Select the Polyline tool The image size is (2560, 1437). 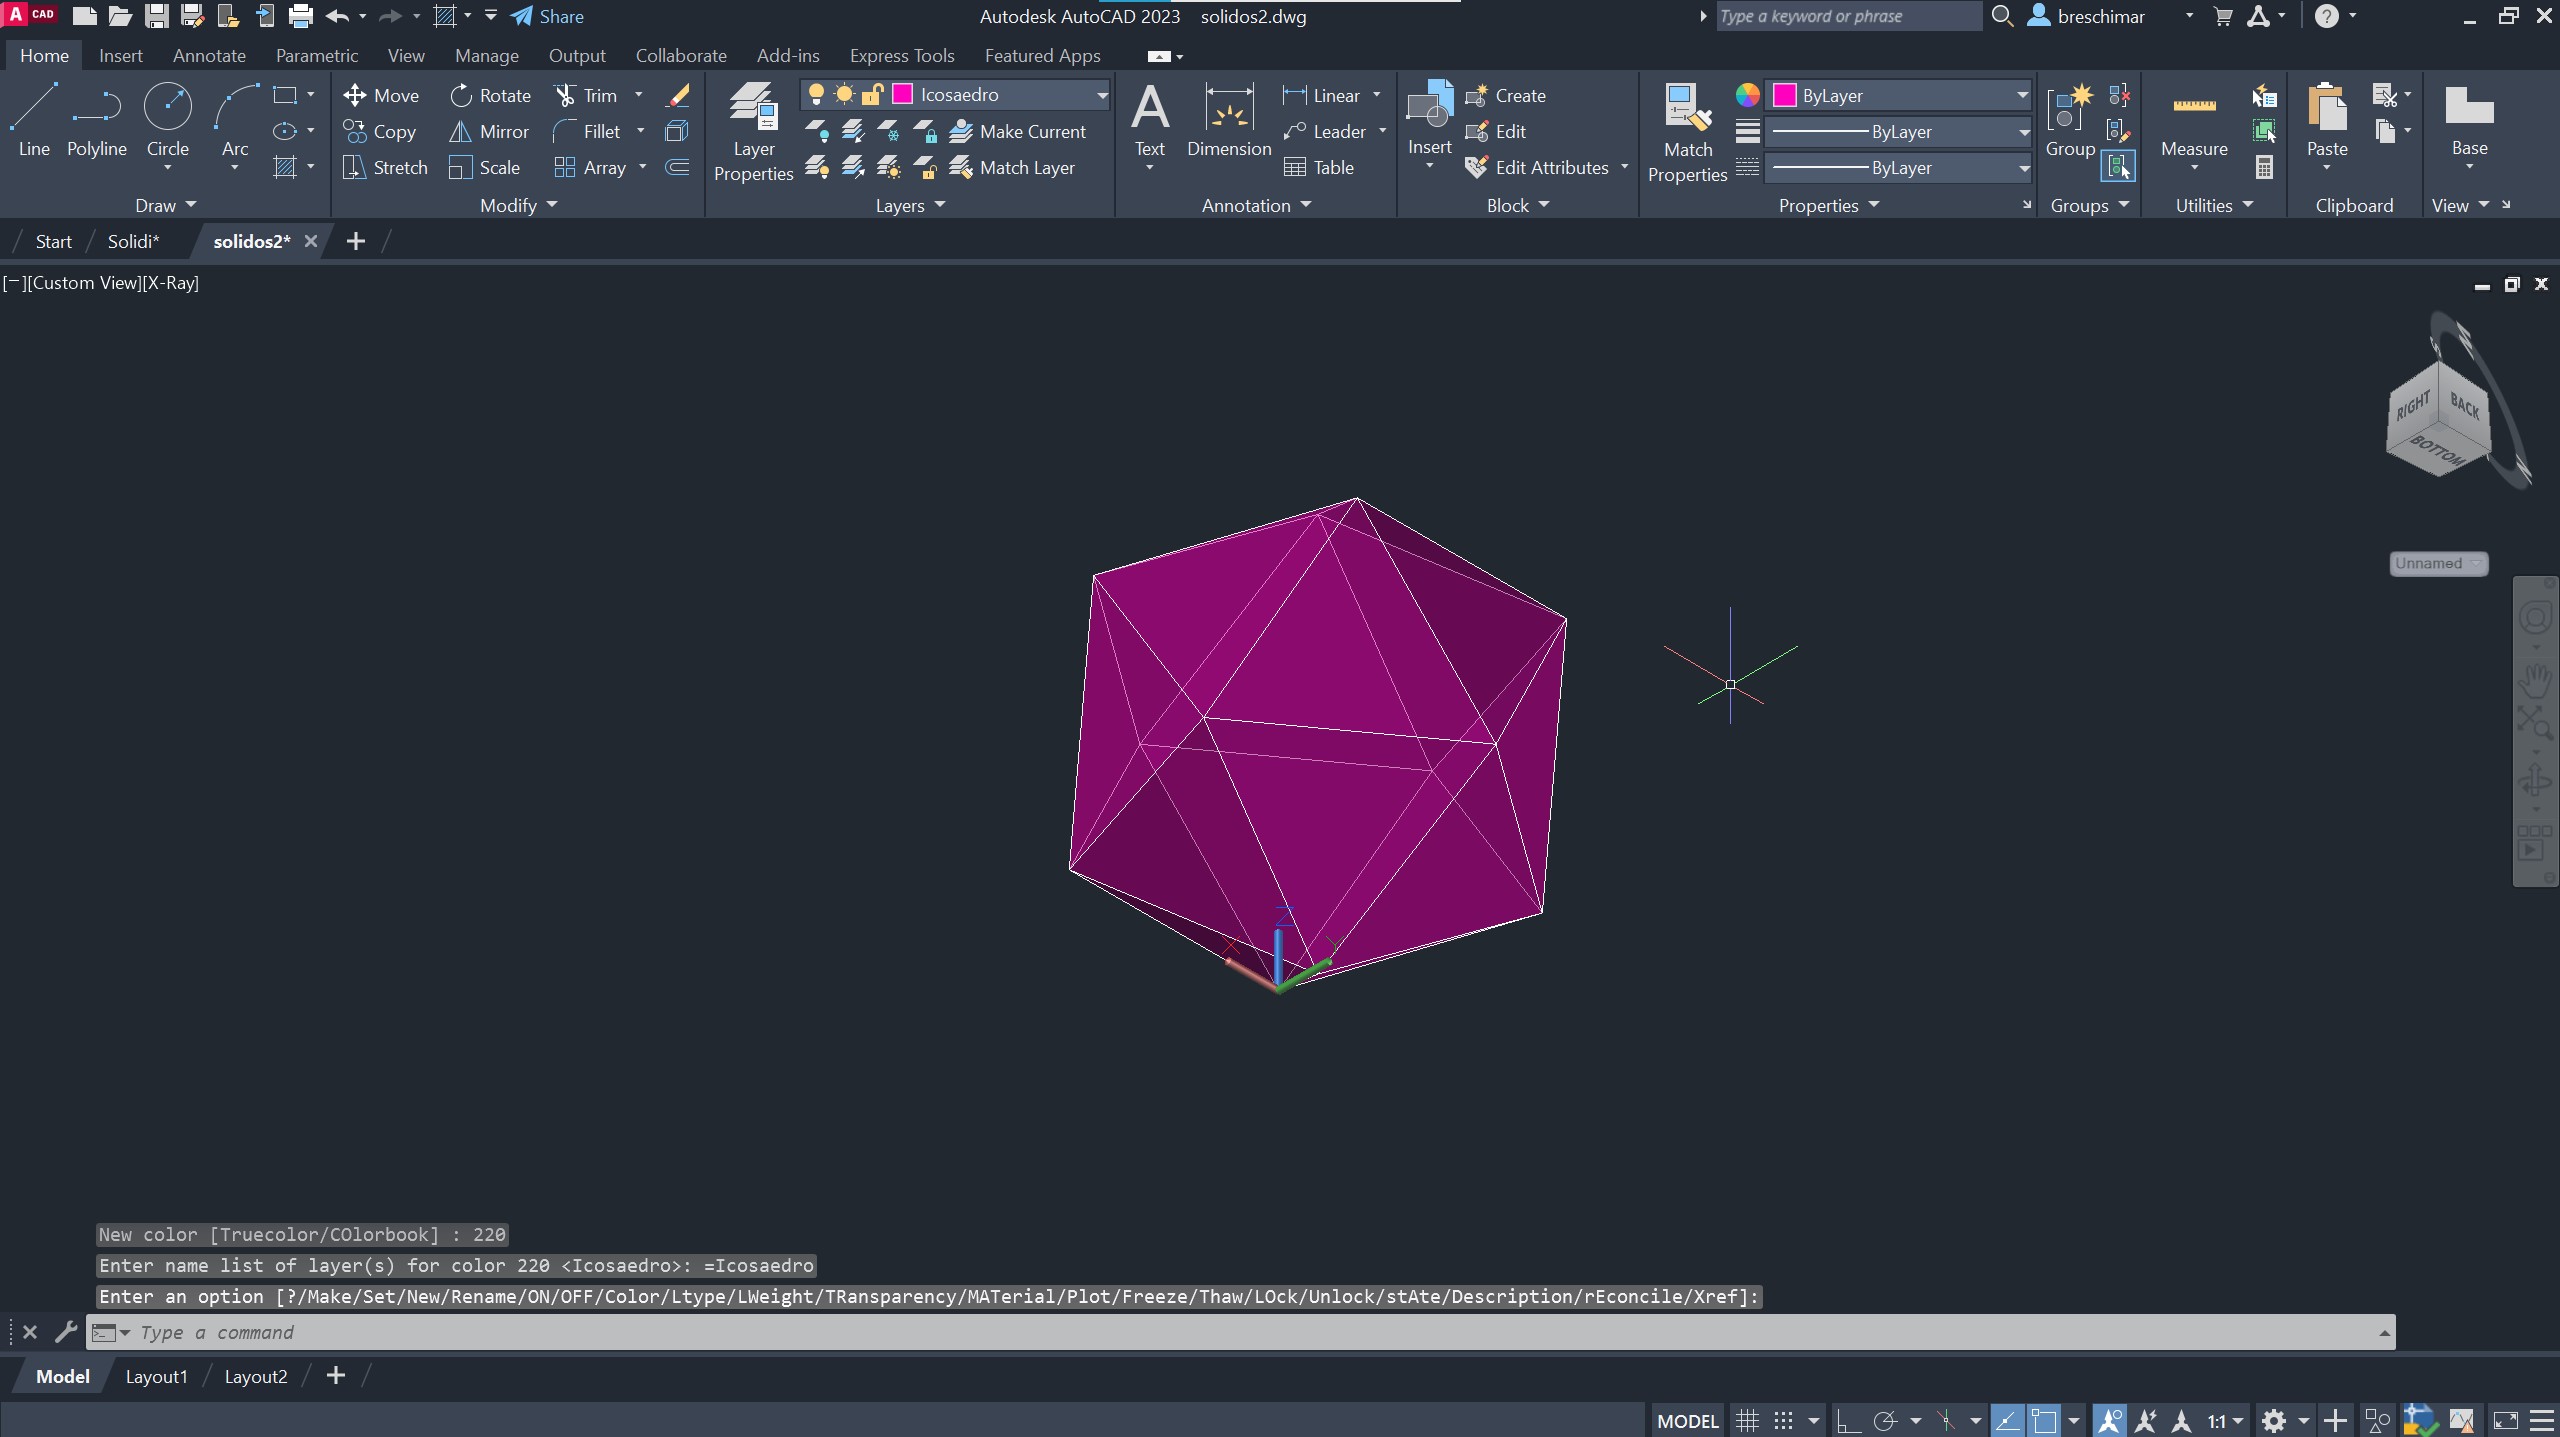(x=97, y=120)
